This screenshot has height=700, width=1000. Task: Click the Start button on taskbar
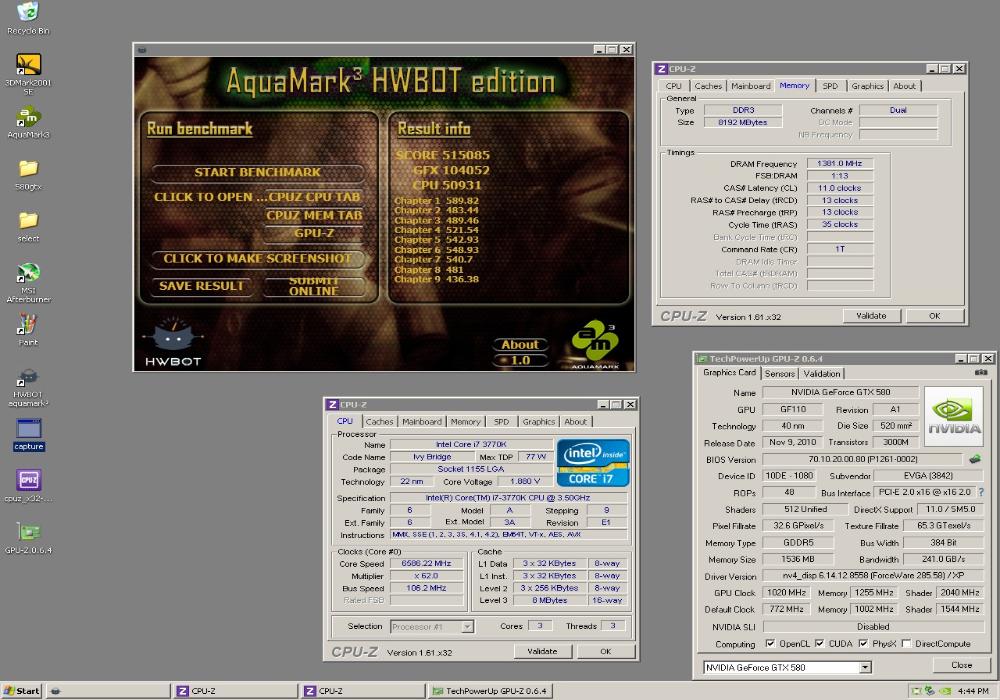coord(21,690)
